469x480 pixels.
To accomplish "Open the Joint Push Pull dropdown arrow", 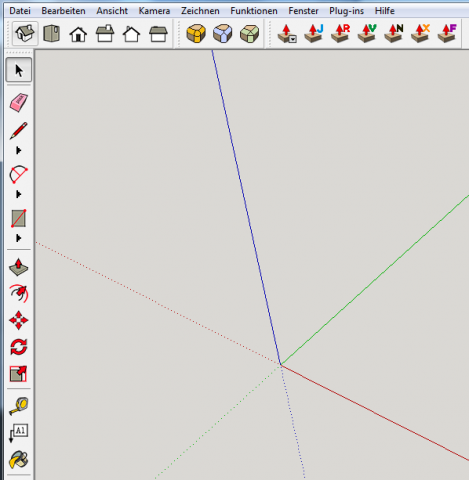I will point(293,39).
